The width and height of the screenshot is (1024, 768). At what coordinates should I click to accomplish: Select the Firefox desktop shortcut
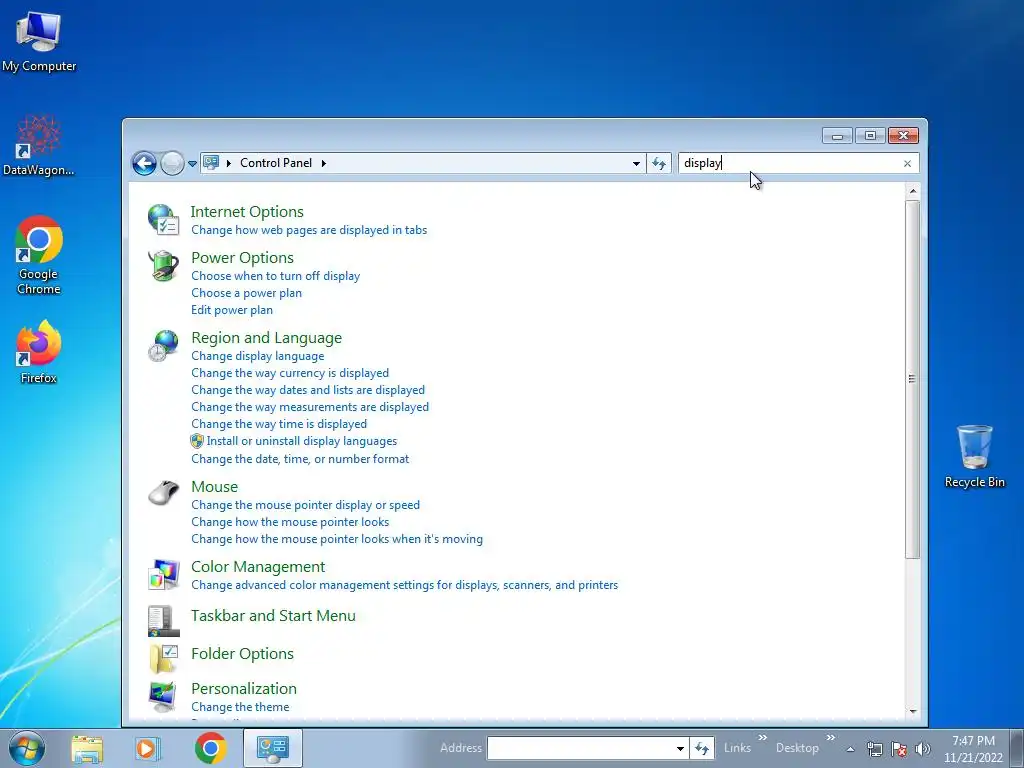39,351
